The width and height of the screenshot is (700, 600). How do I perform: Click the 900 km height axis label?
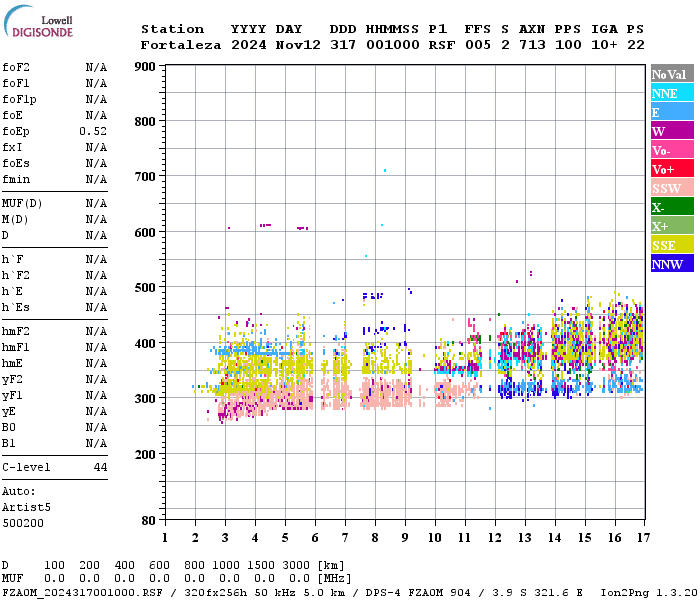[x=145, y=67]
